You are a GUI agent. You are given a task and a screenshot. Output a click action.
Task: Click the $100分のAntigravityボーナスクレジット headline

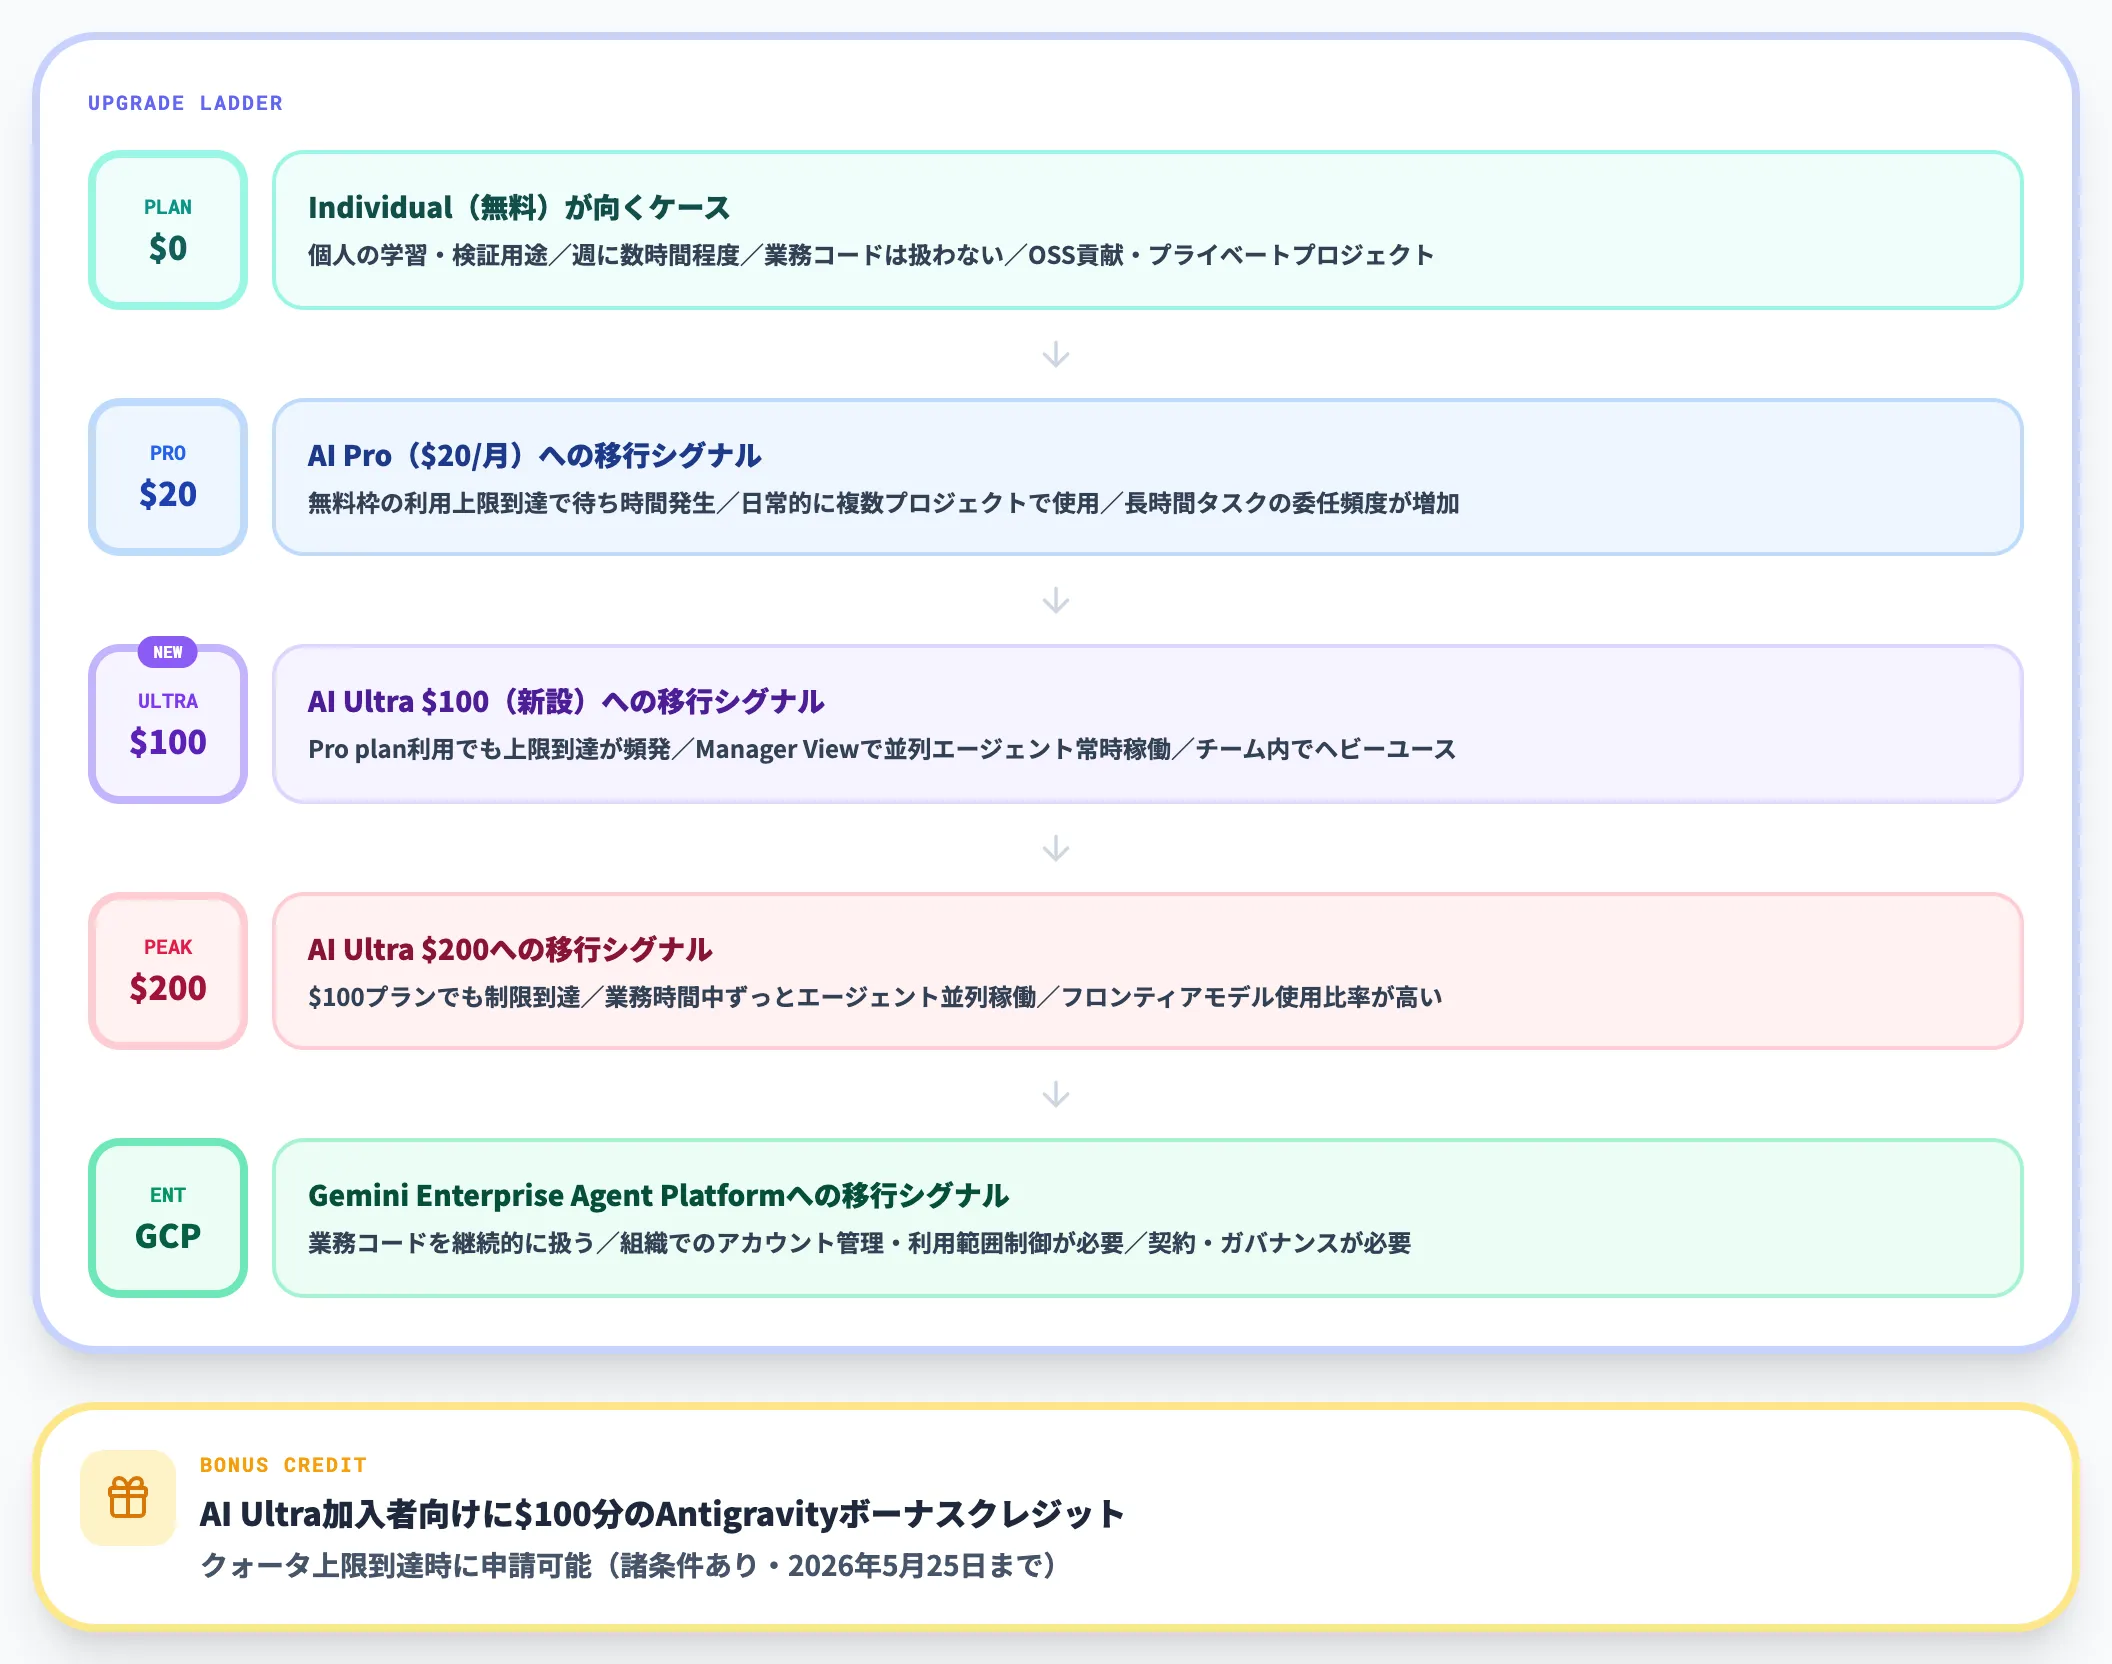[662, 1514]
